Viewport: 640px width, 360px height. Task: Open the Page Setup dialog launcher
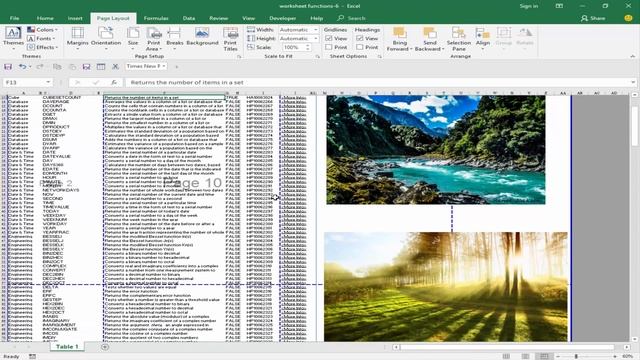[x=239, y=57]
